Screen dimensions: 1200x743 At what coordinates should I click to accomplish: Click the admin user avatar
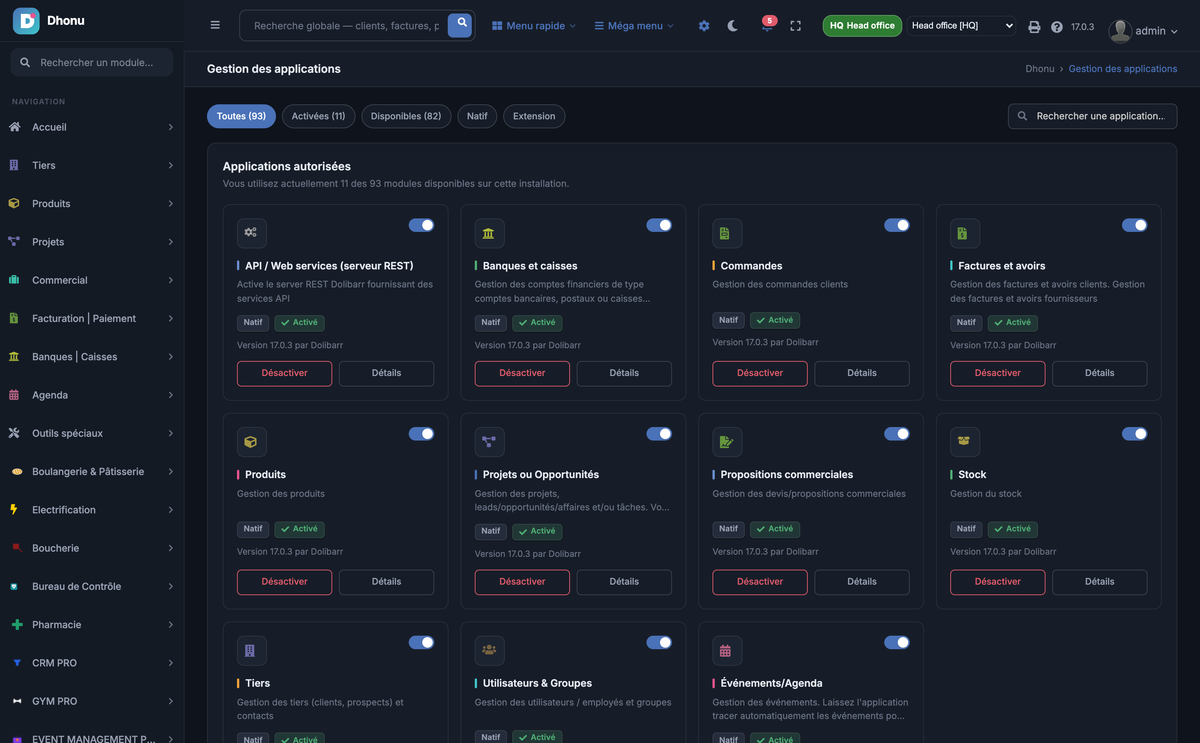[x=1120, y=31]
